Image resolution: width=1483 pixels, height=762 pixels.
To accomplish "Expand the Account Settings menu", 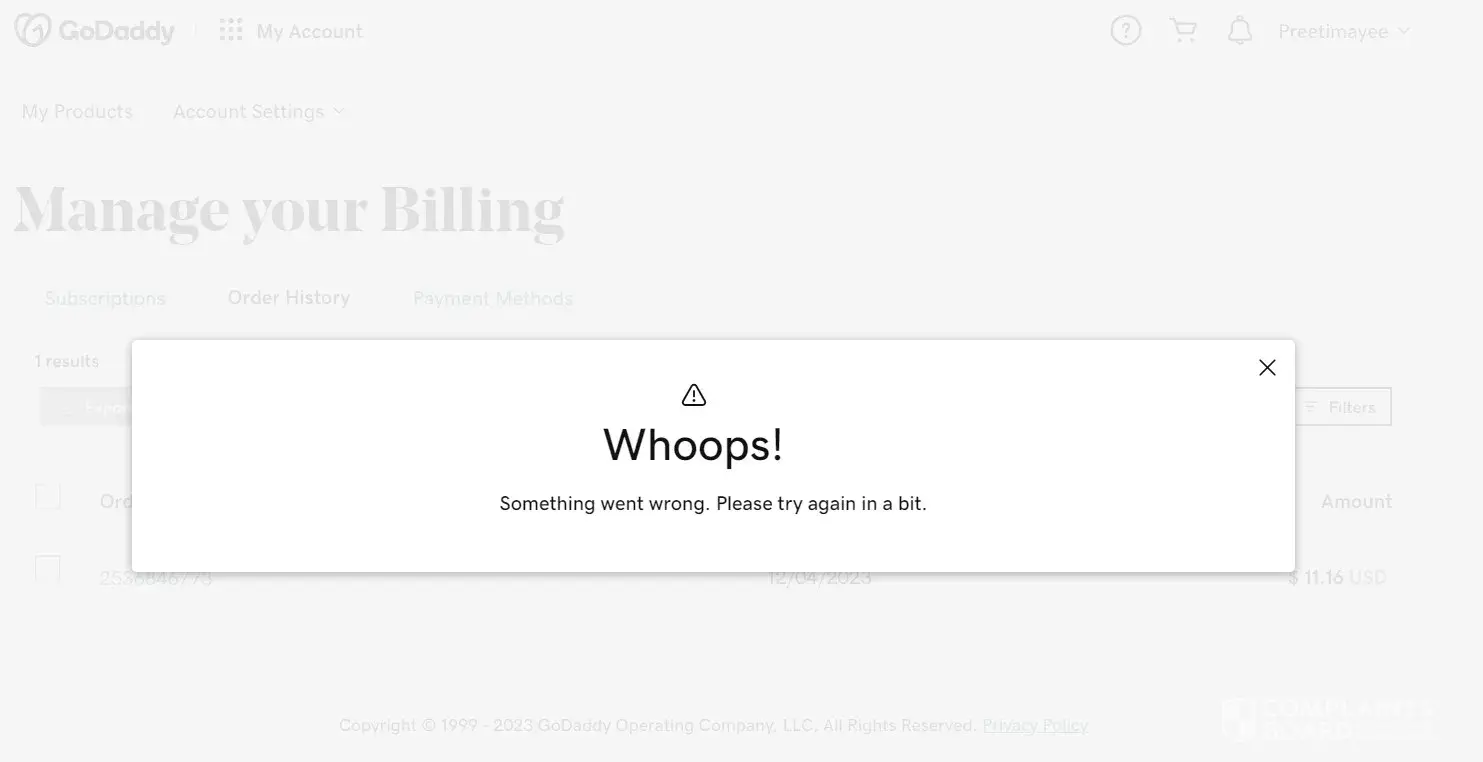I will [x=258, y=112].
